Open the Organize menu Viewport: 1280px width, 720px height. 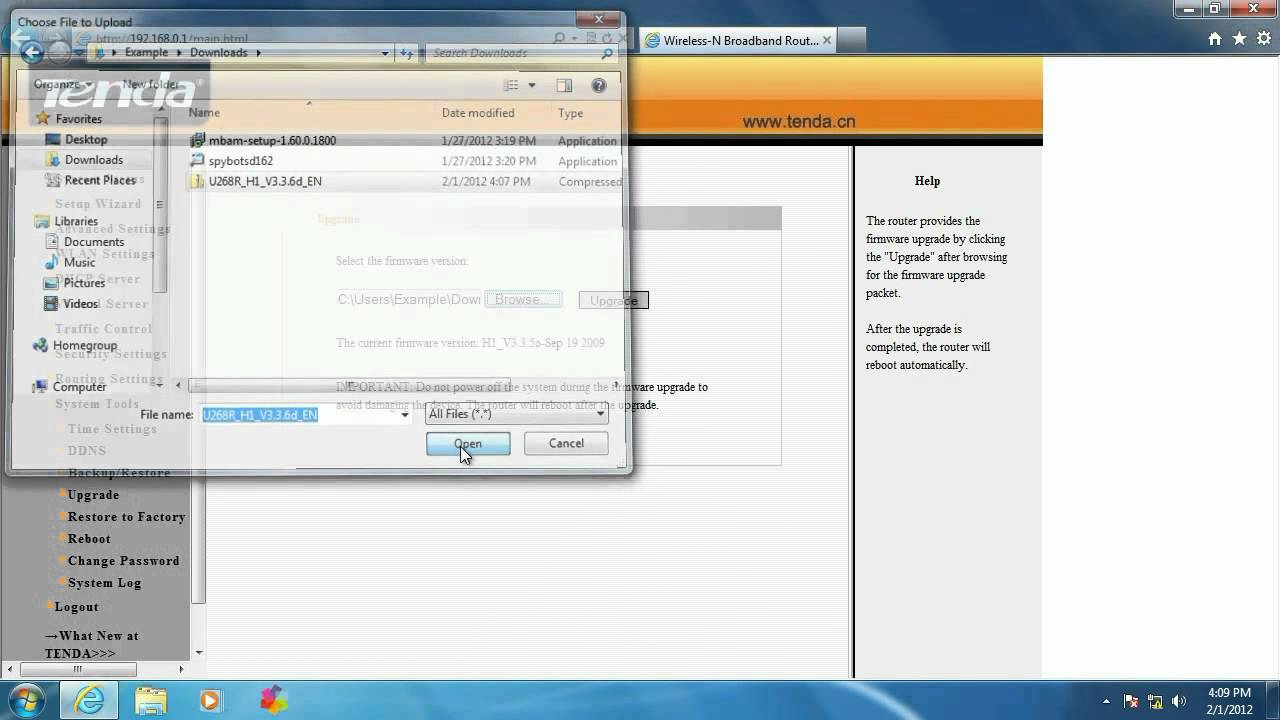pyautogui.click(x=63, y=85)
